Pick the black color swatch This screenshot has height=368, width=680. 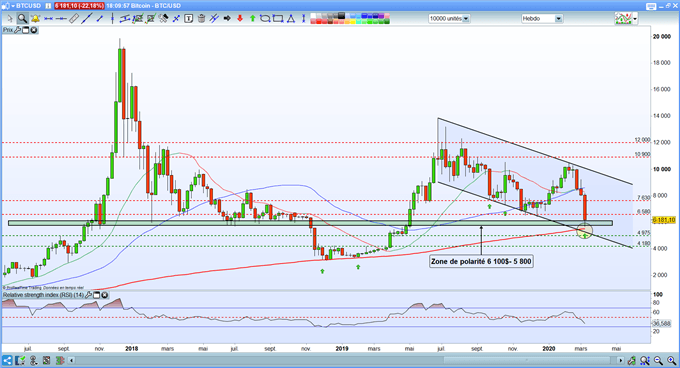[x=341, y=16]
